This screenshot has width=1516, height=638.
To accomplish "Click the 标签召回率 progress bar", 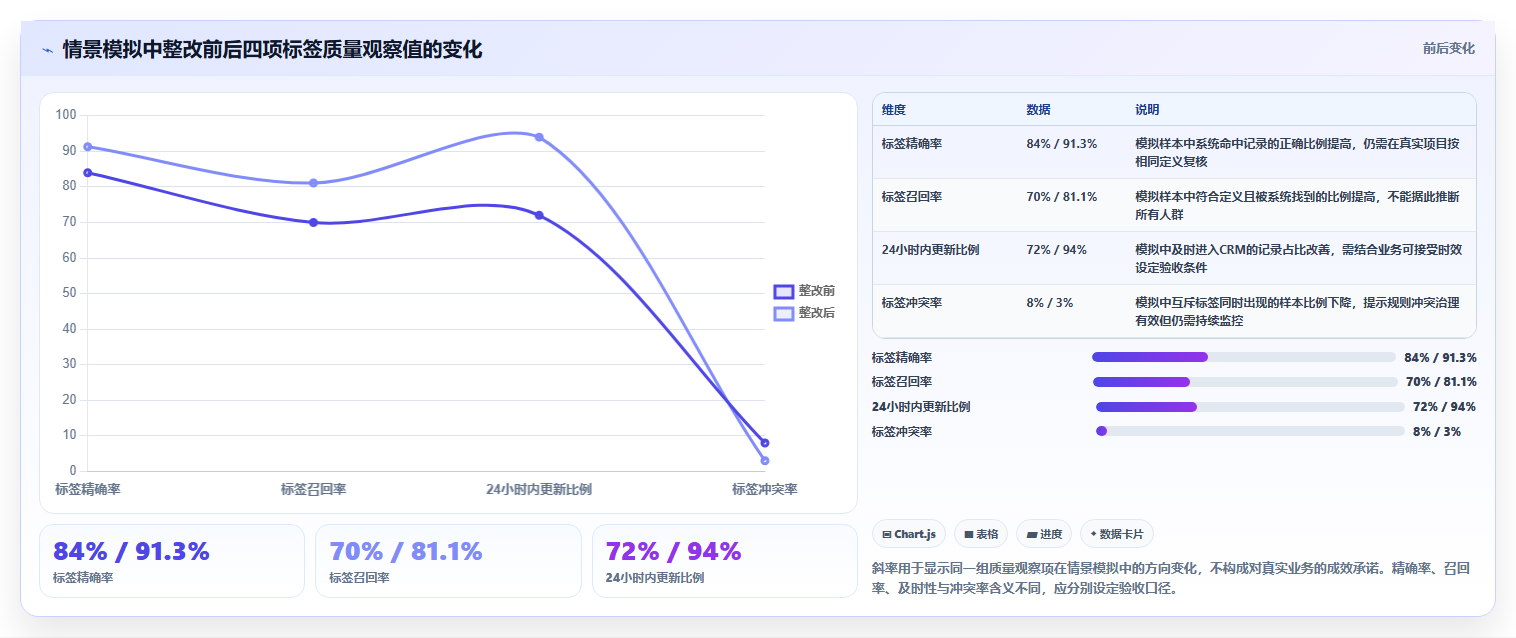I will (1245, 382).
